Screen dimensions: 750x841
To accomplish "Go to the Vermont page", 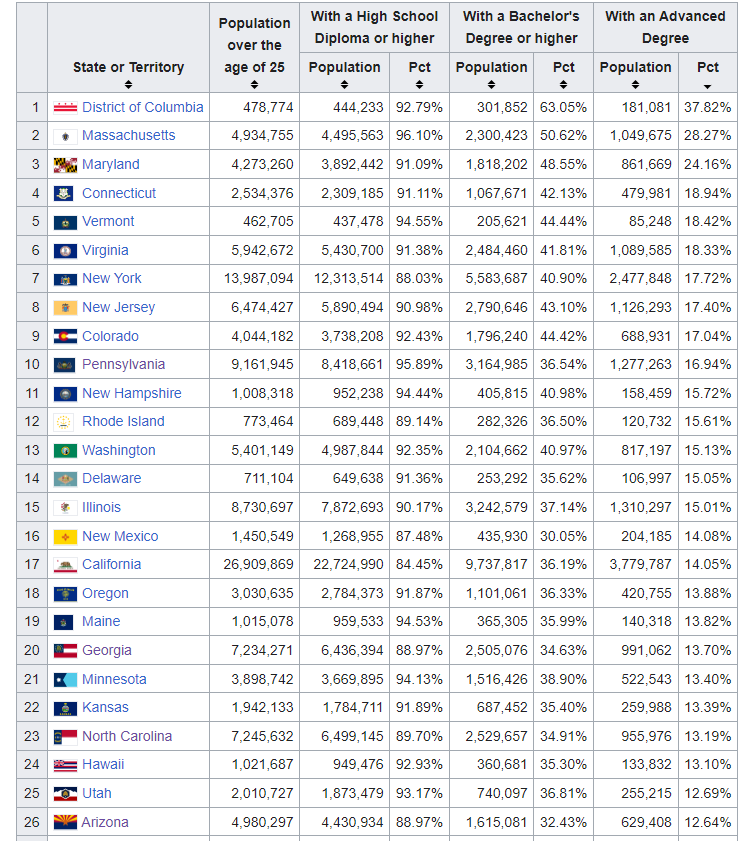I will pyautogui.click(x=108, y=221).
